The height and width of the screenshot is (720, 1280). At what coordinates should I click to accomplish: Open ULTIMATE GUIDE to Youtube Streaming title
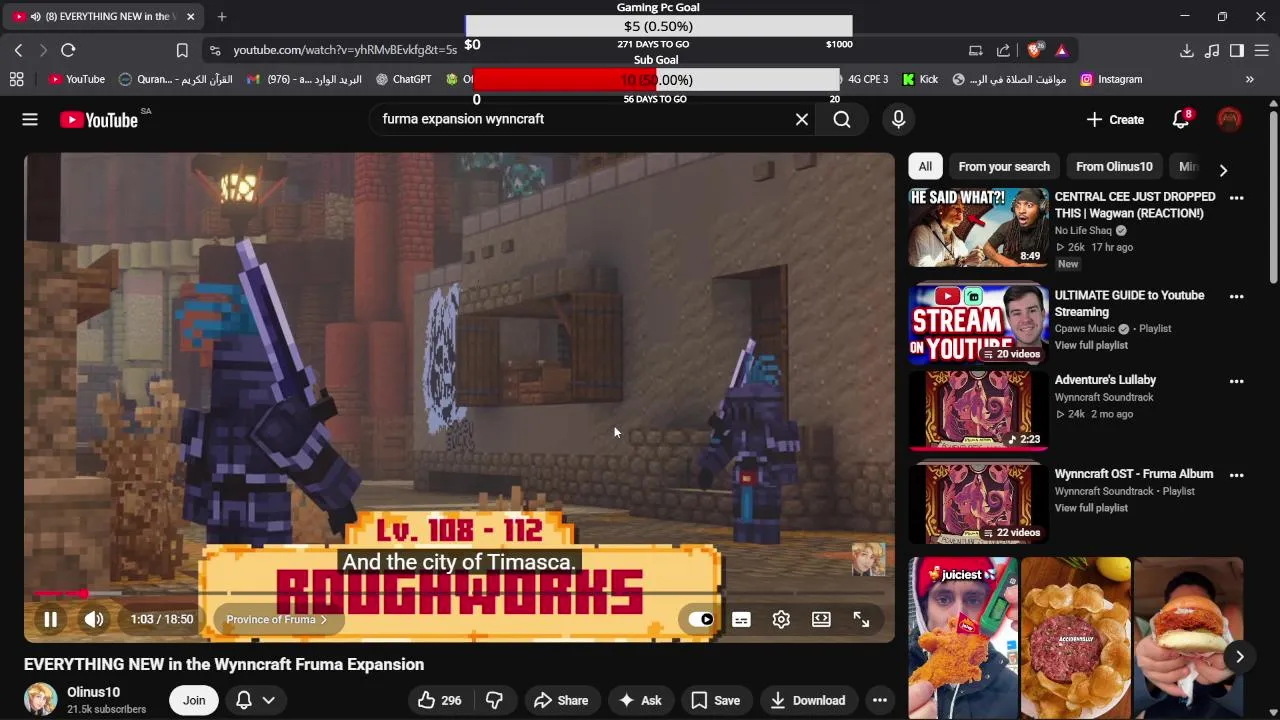click(1129, 304)
